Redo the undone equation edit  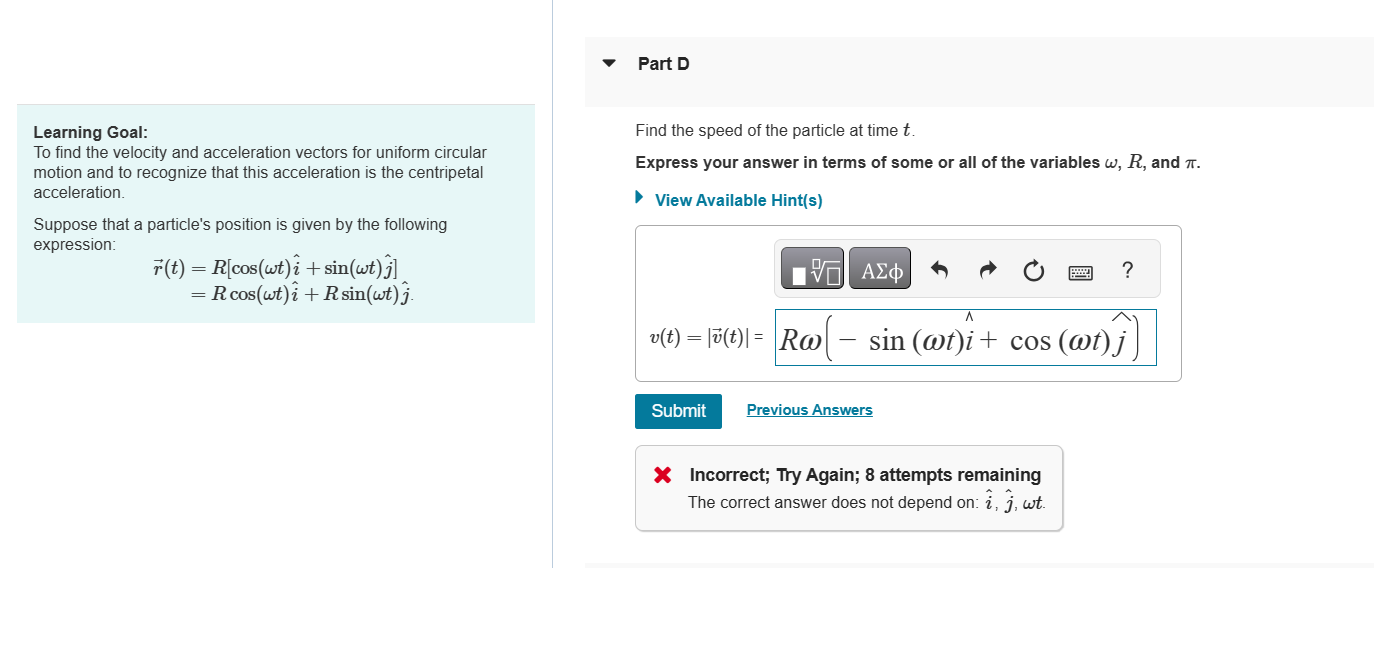987,270
